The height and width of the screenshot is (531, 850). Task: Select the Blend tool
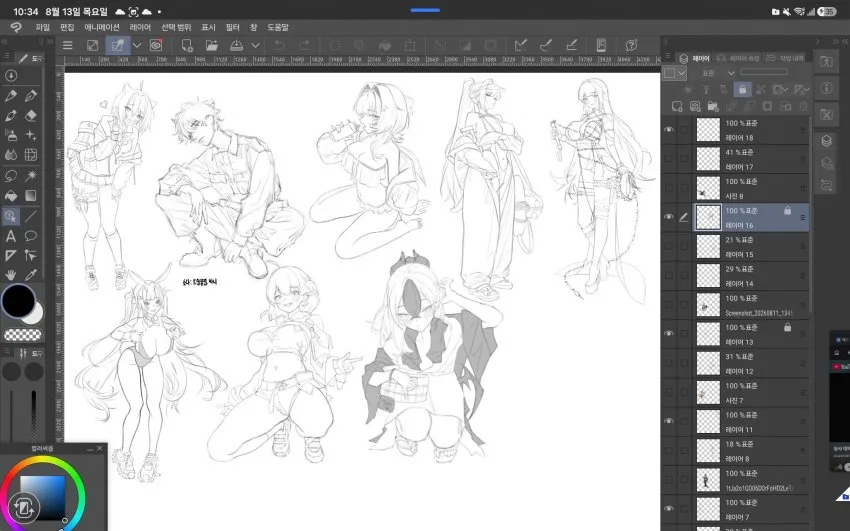(10, 156)
